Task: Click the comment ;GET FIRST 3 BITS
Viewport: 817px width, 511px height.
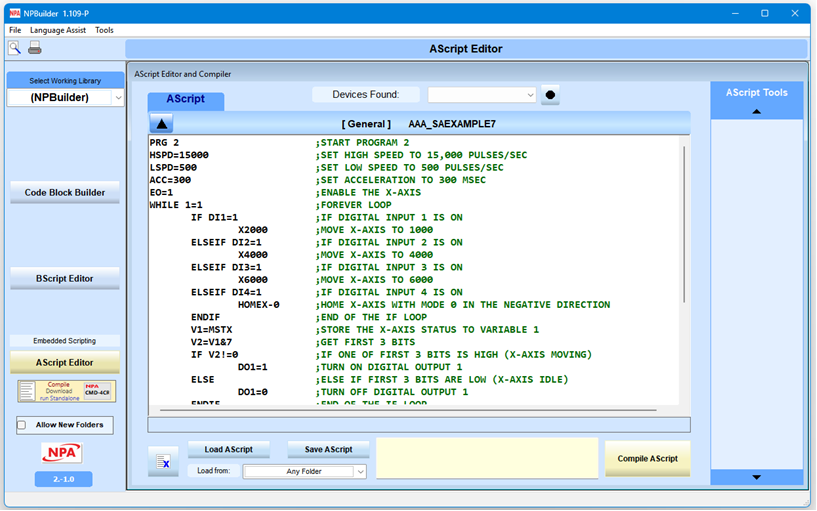Action: [365, 343]
